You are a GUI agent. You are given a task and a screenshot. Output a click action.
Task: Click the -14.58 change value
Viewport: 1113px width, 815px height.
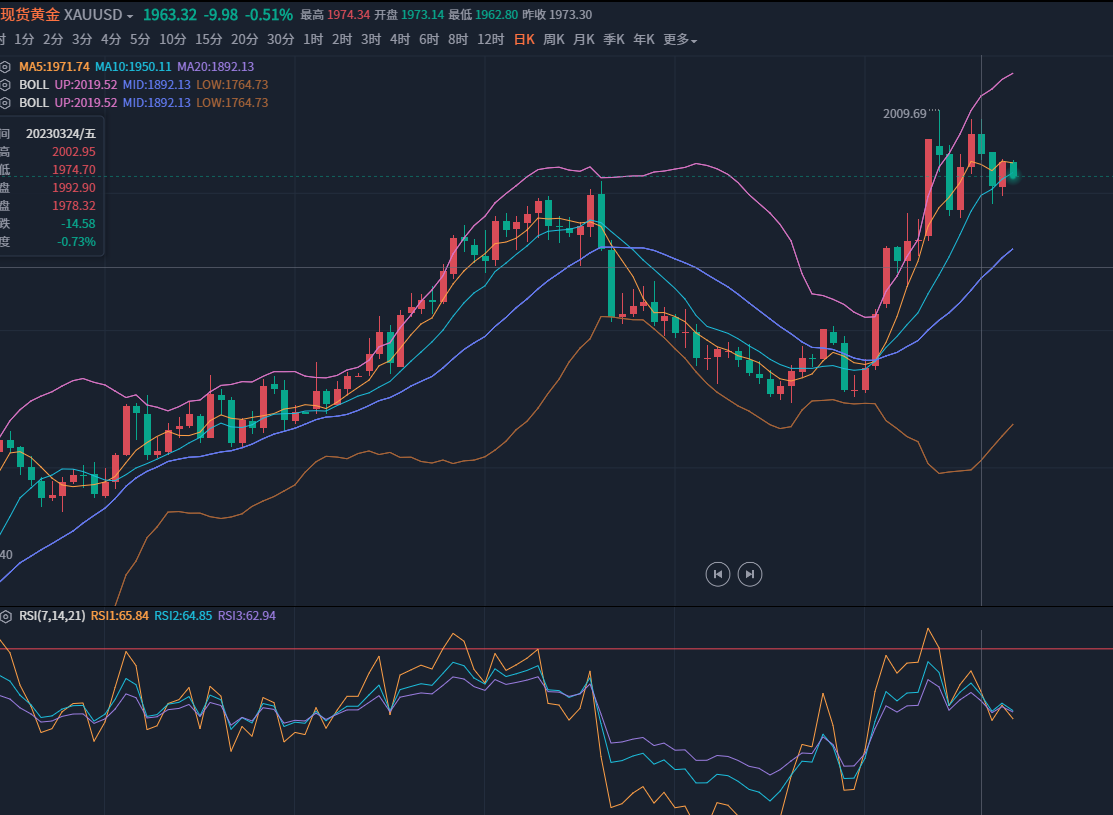tap(78, 224)
